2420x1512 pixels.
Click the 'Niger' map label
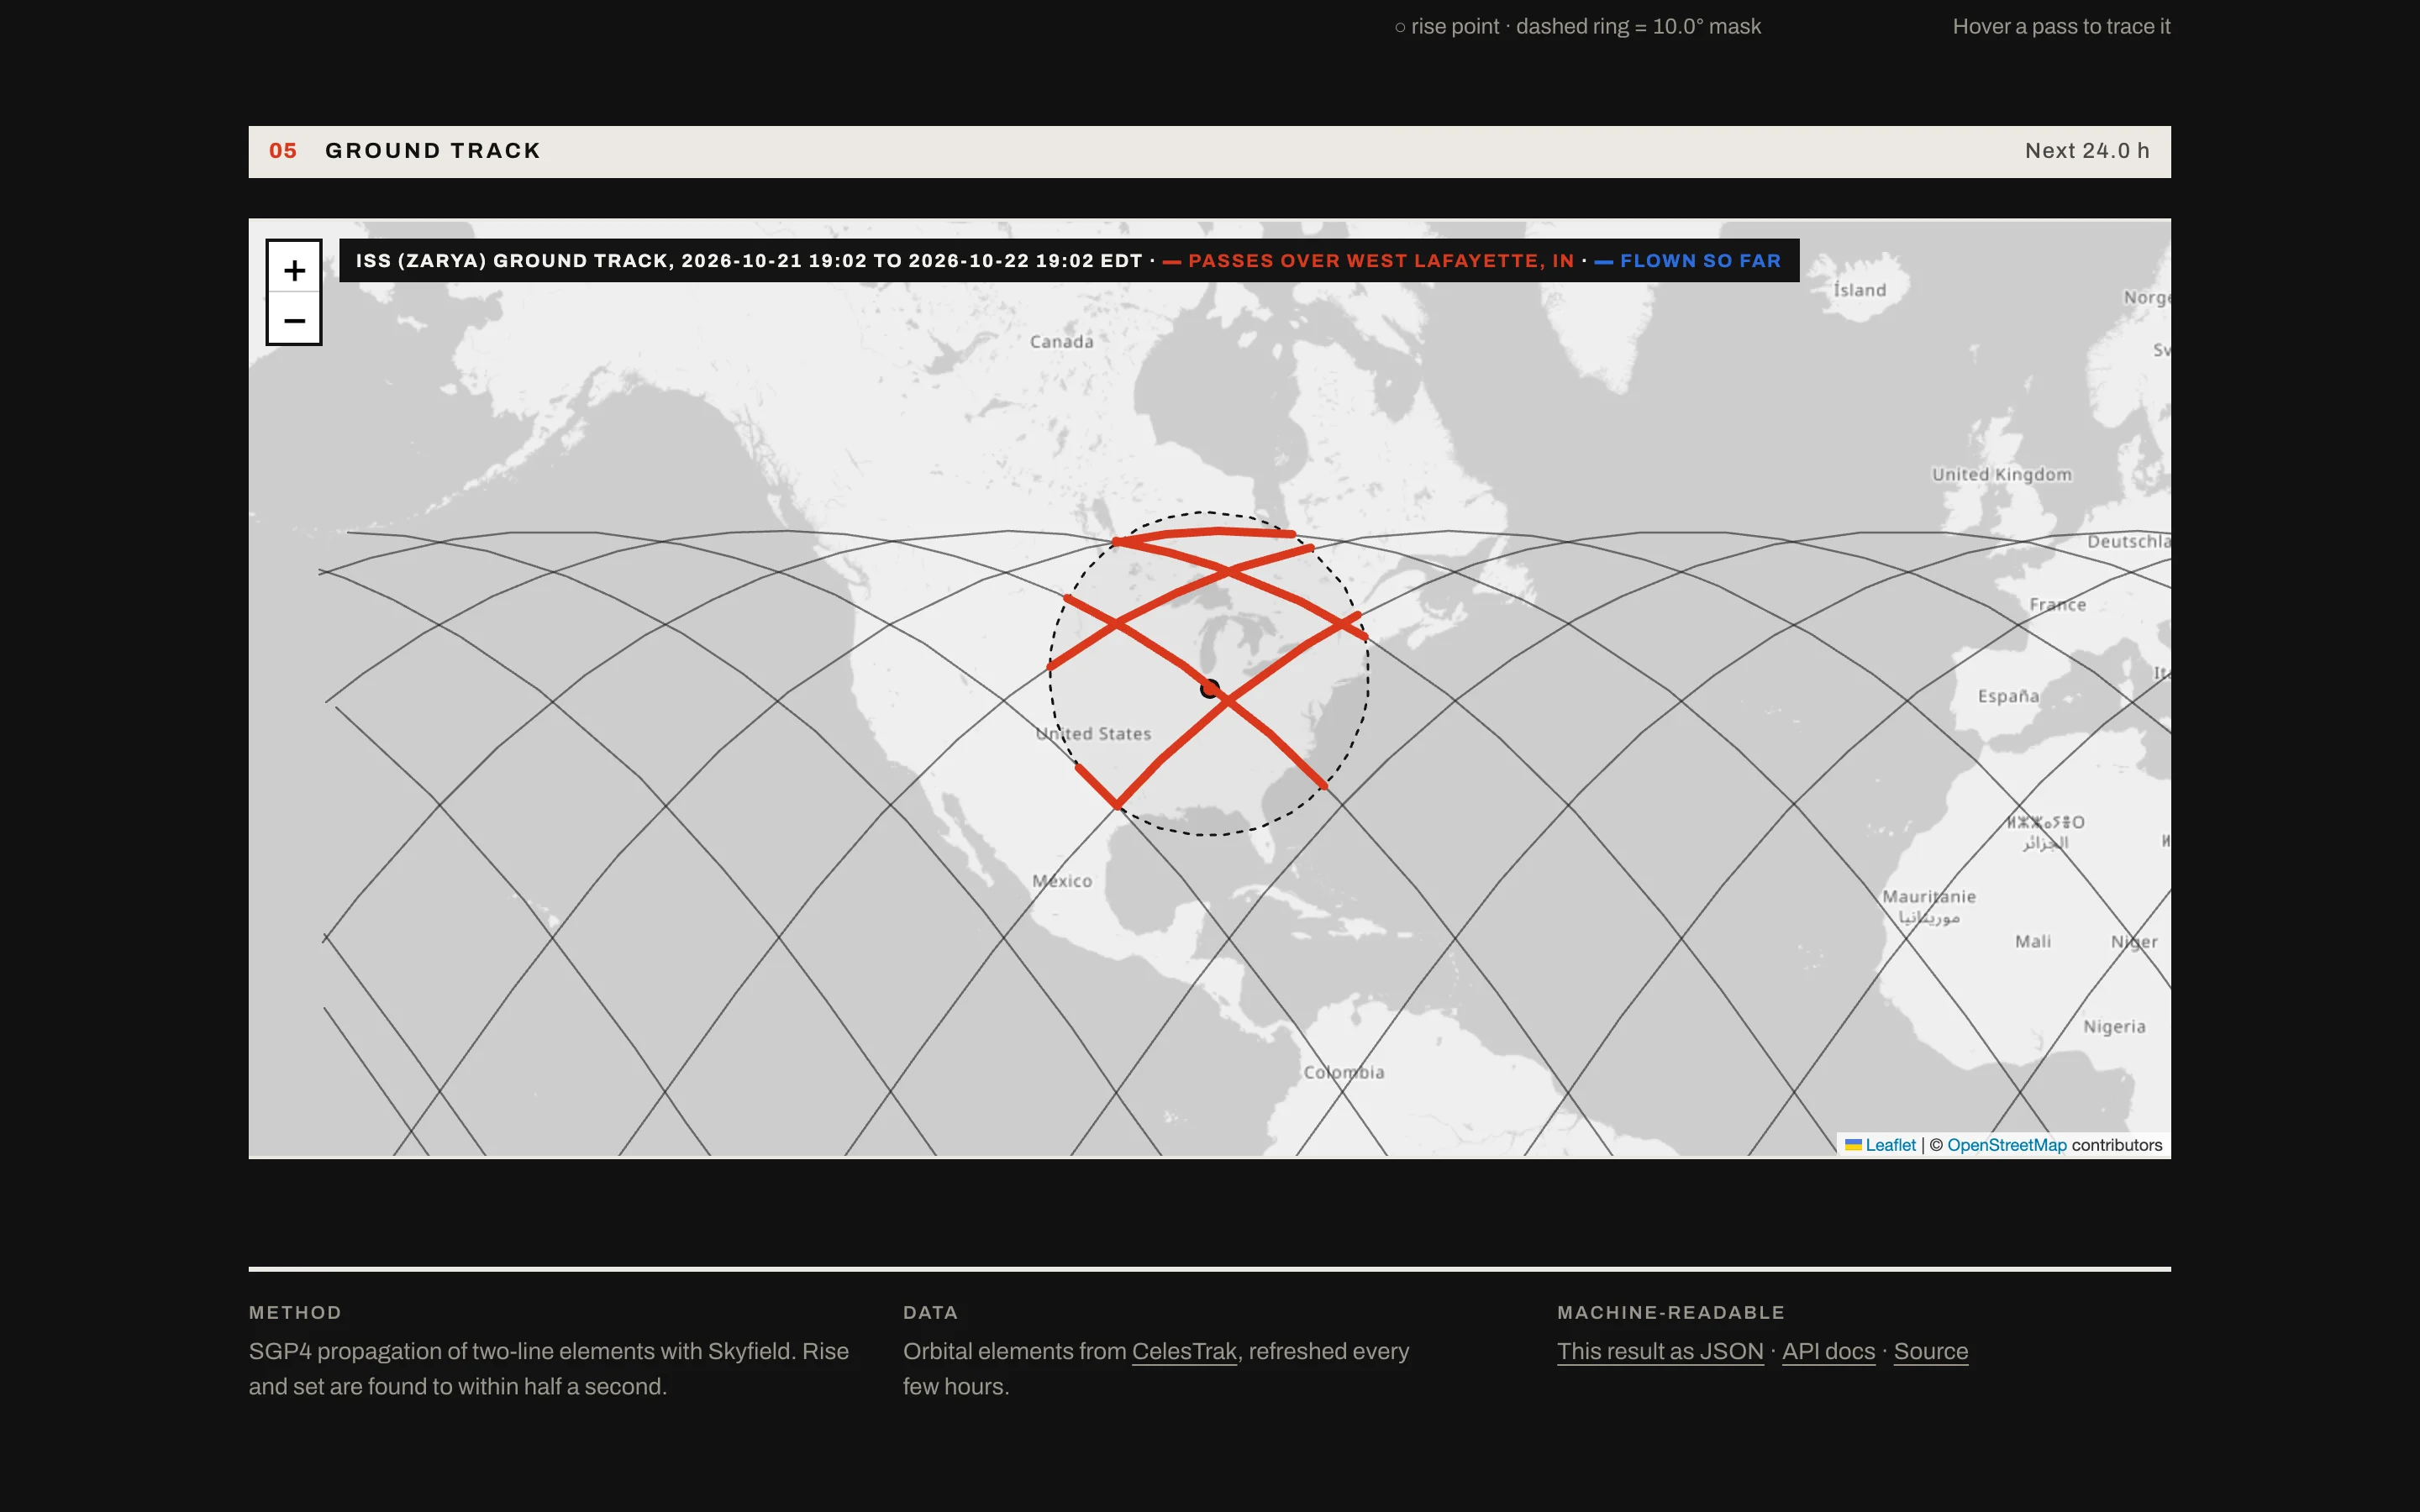click(x=2134, y=942)
